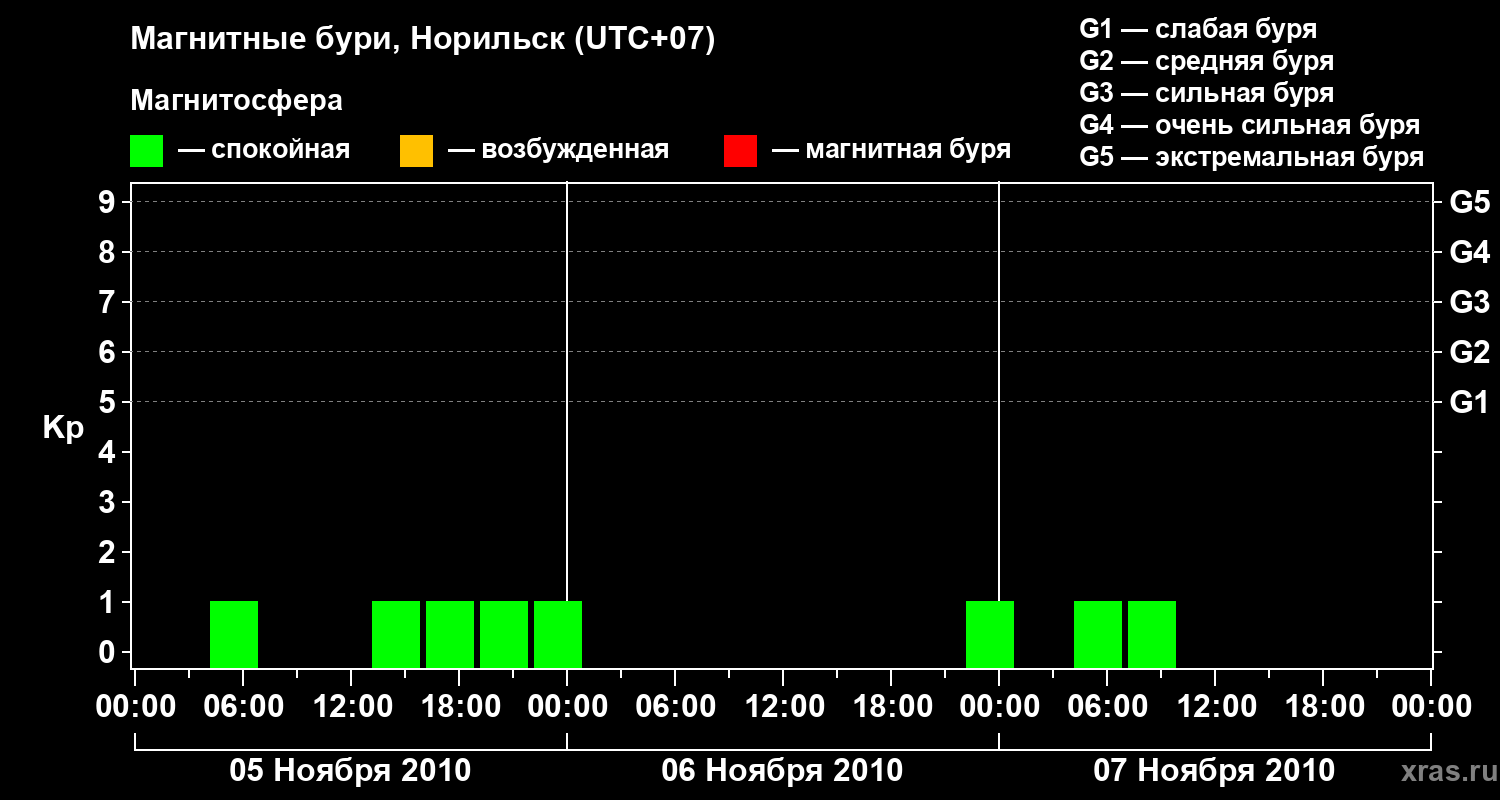This screenshot has width=1500, height=800.
Task: Click the right-axis 'G3' level label
Action: (x=1470, y=302)
